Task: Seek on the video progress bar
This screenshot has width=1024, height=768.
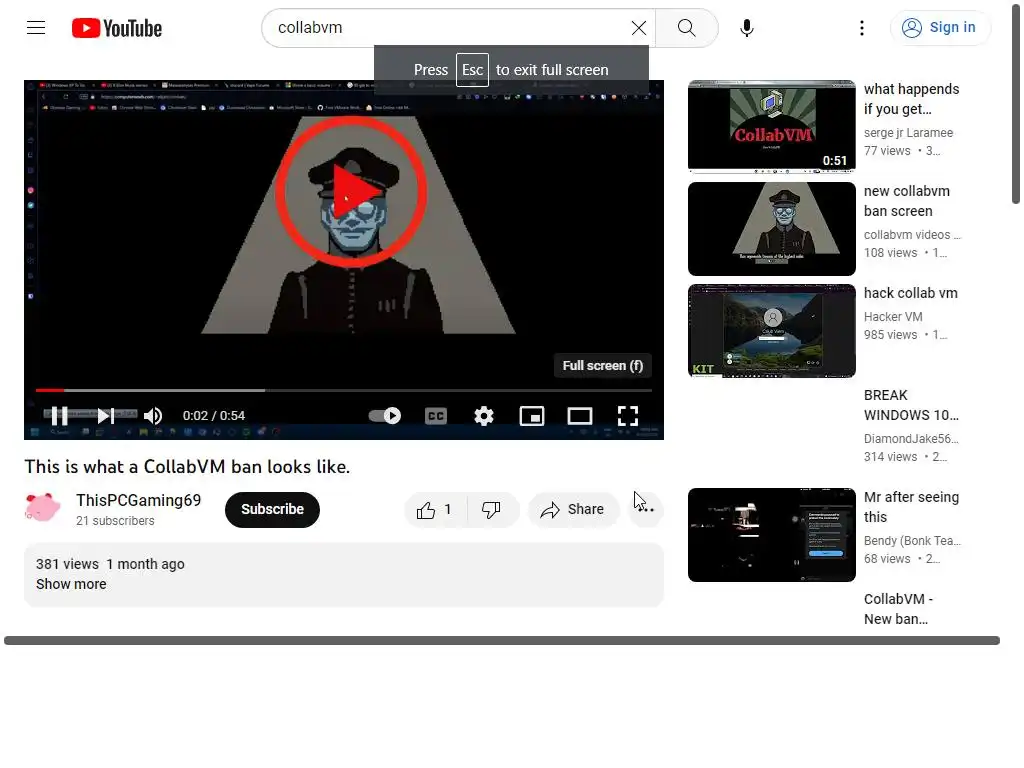Action: 344,390
